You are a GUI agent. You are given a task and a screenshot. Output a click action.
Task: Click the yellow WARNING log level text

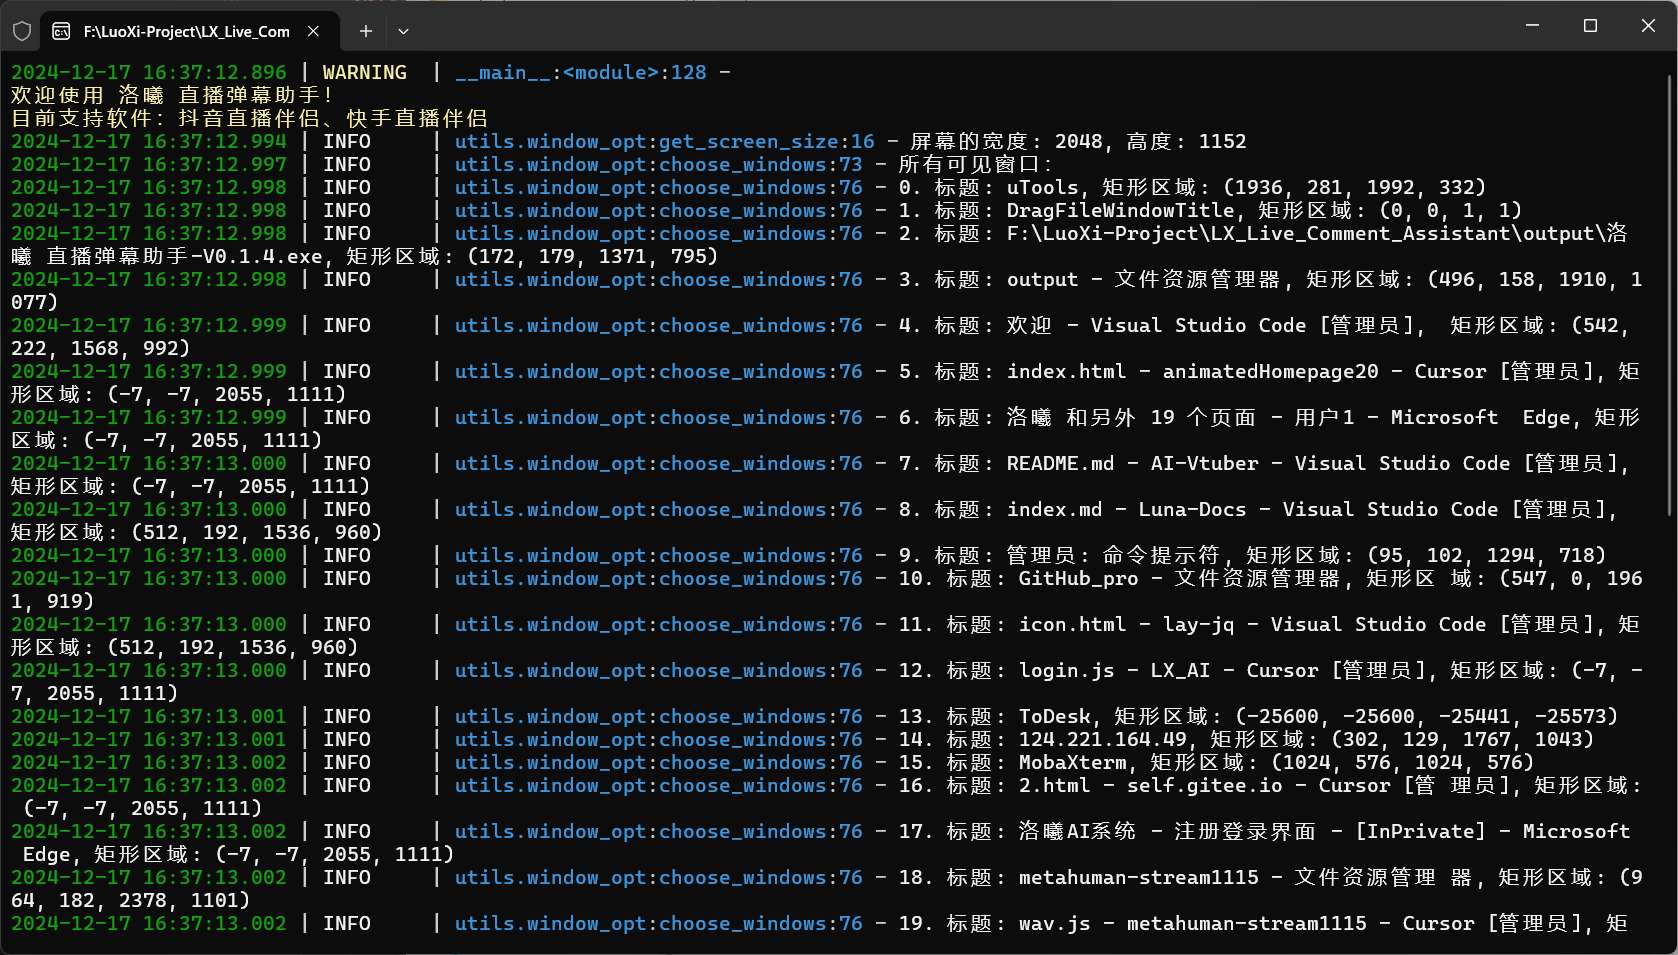(x=364, y=73)
